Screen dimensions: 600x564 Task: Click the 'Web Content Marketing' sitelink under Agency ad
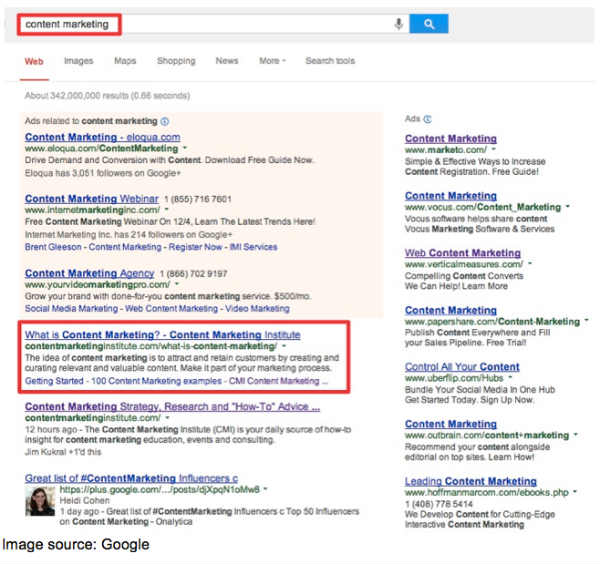pyautogui.click(x=171, y=309)
